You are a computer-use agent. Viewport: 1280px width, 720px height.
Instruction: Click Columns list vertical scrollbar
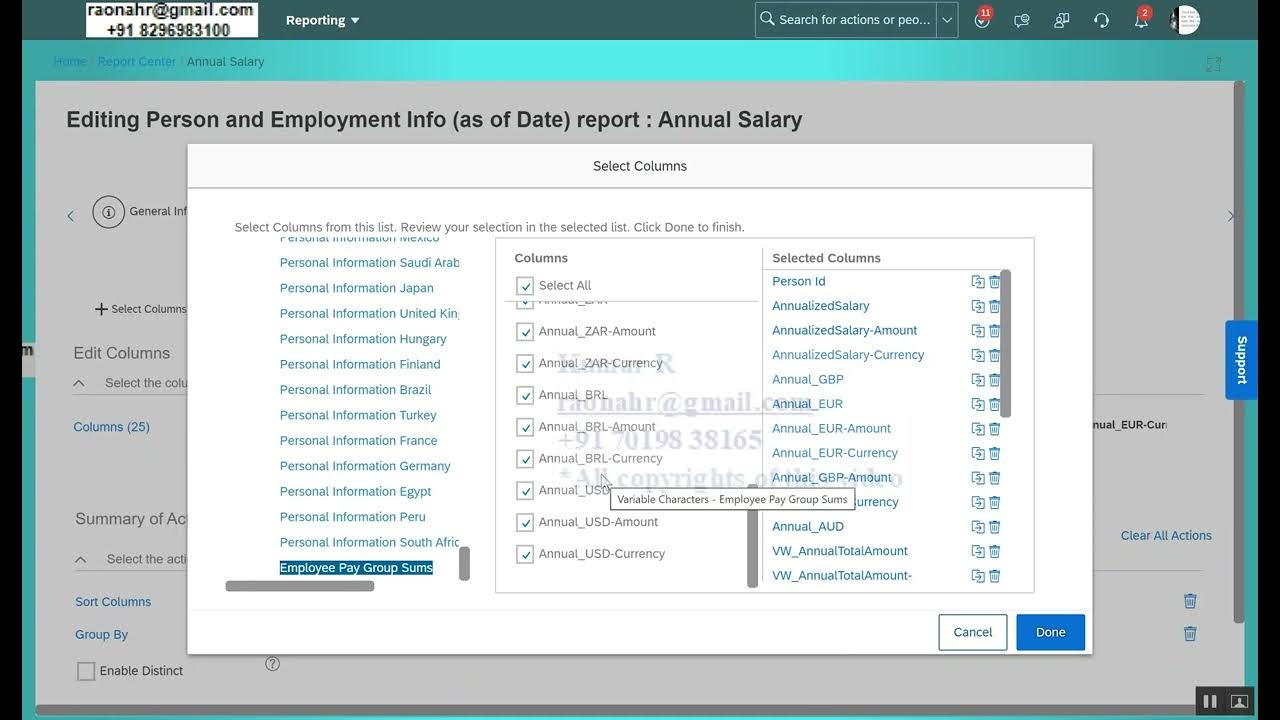tap(752, 535)
